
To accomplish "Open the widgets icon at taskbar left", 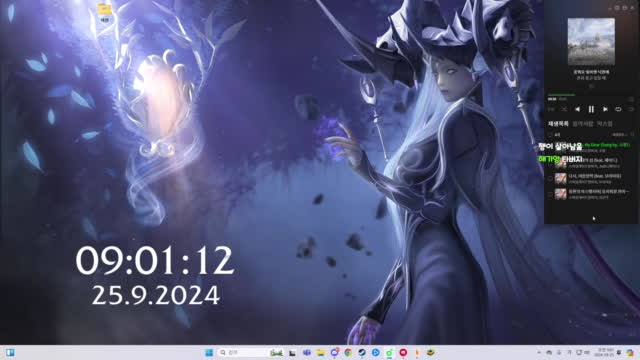I will click(10, 352).
